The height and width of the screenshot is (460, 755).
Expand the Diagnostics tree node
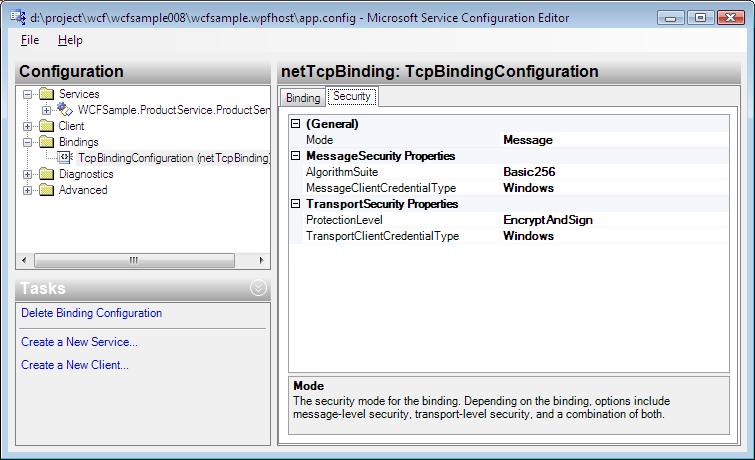pos(28,174)
